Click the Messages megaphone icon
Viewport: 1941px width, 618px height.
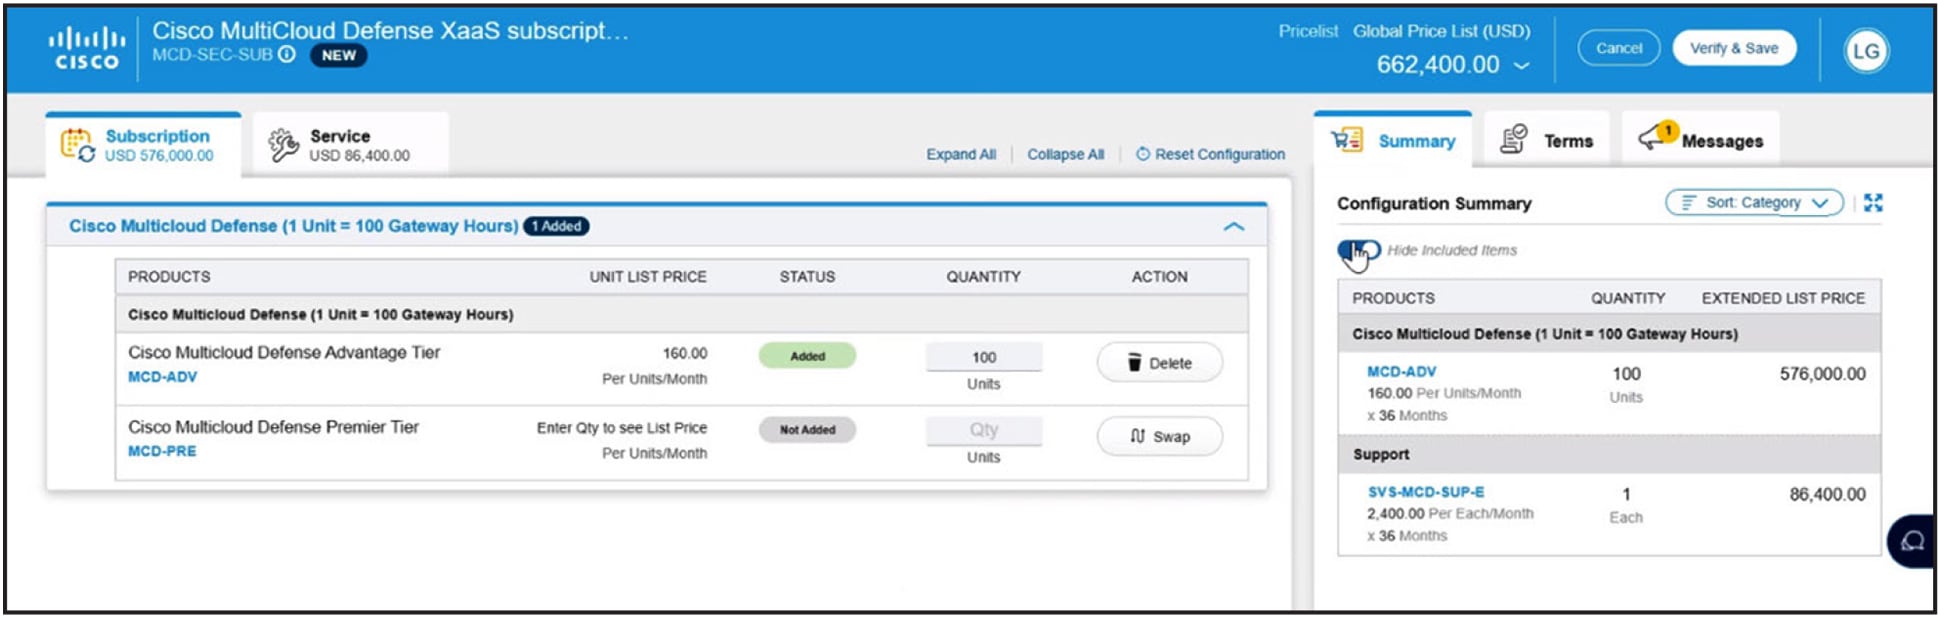(1656, 136)
